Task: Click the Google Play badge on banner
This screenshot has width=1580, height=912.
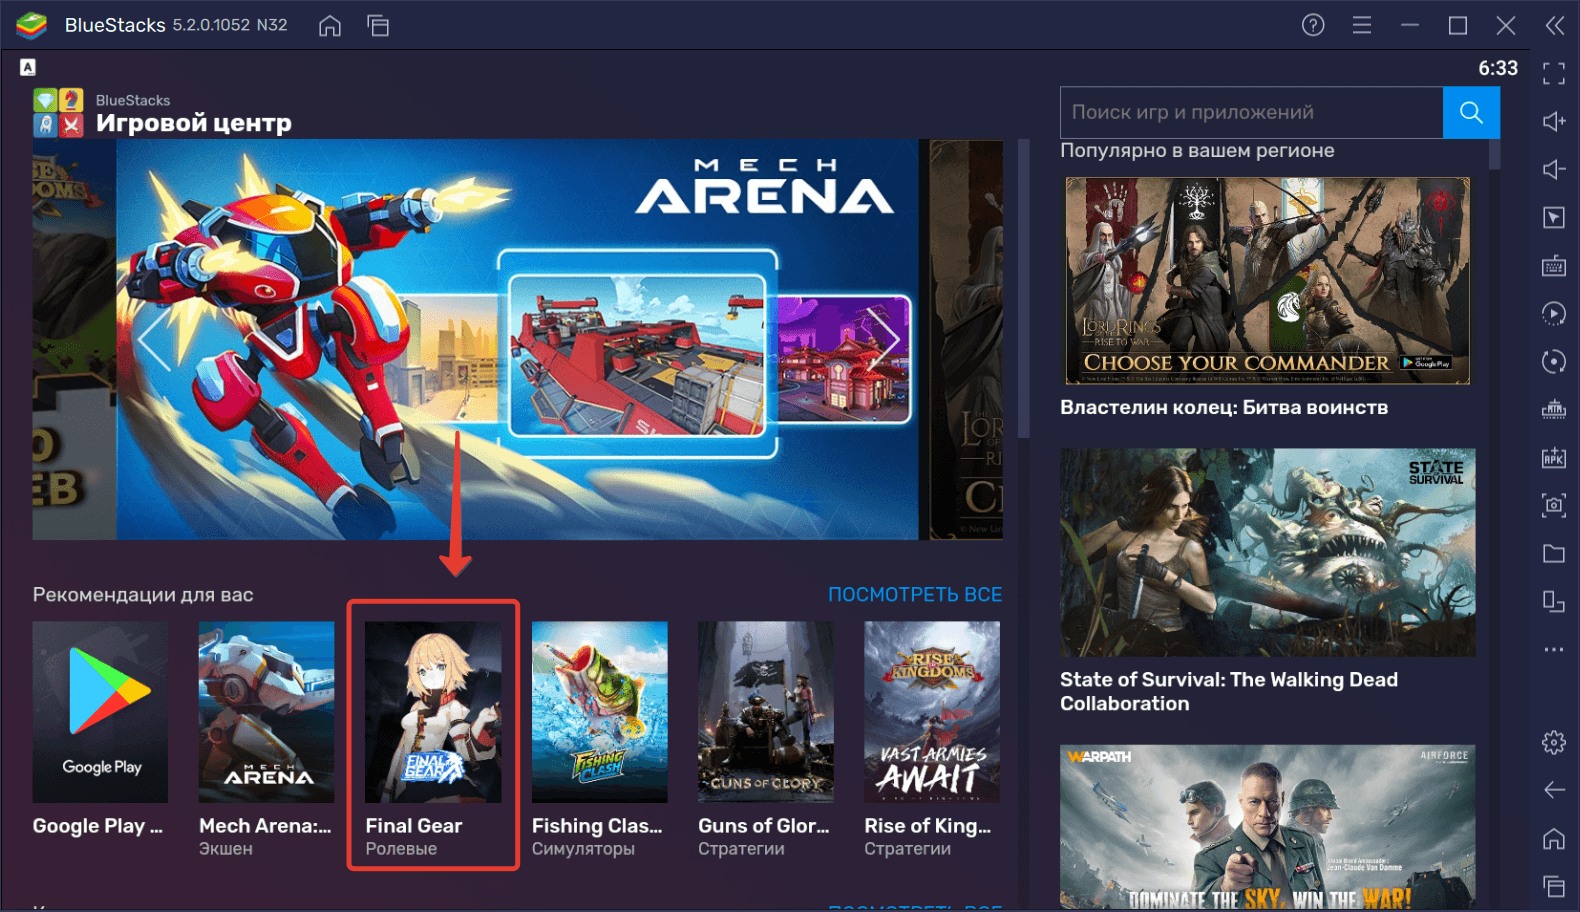Action: tap(1427, 362)
